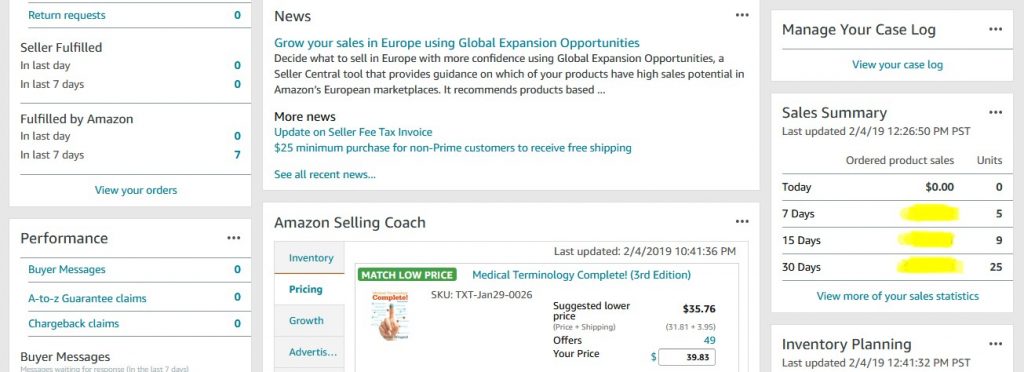This screenshot has width=1024, height=372.
Task: Select the Pricing tab in Selling Coach
Action: tap(306, 289)
